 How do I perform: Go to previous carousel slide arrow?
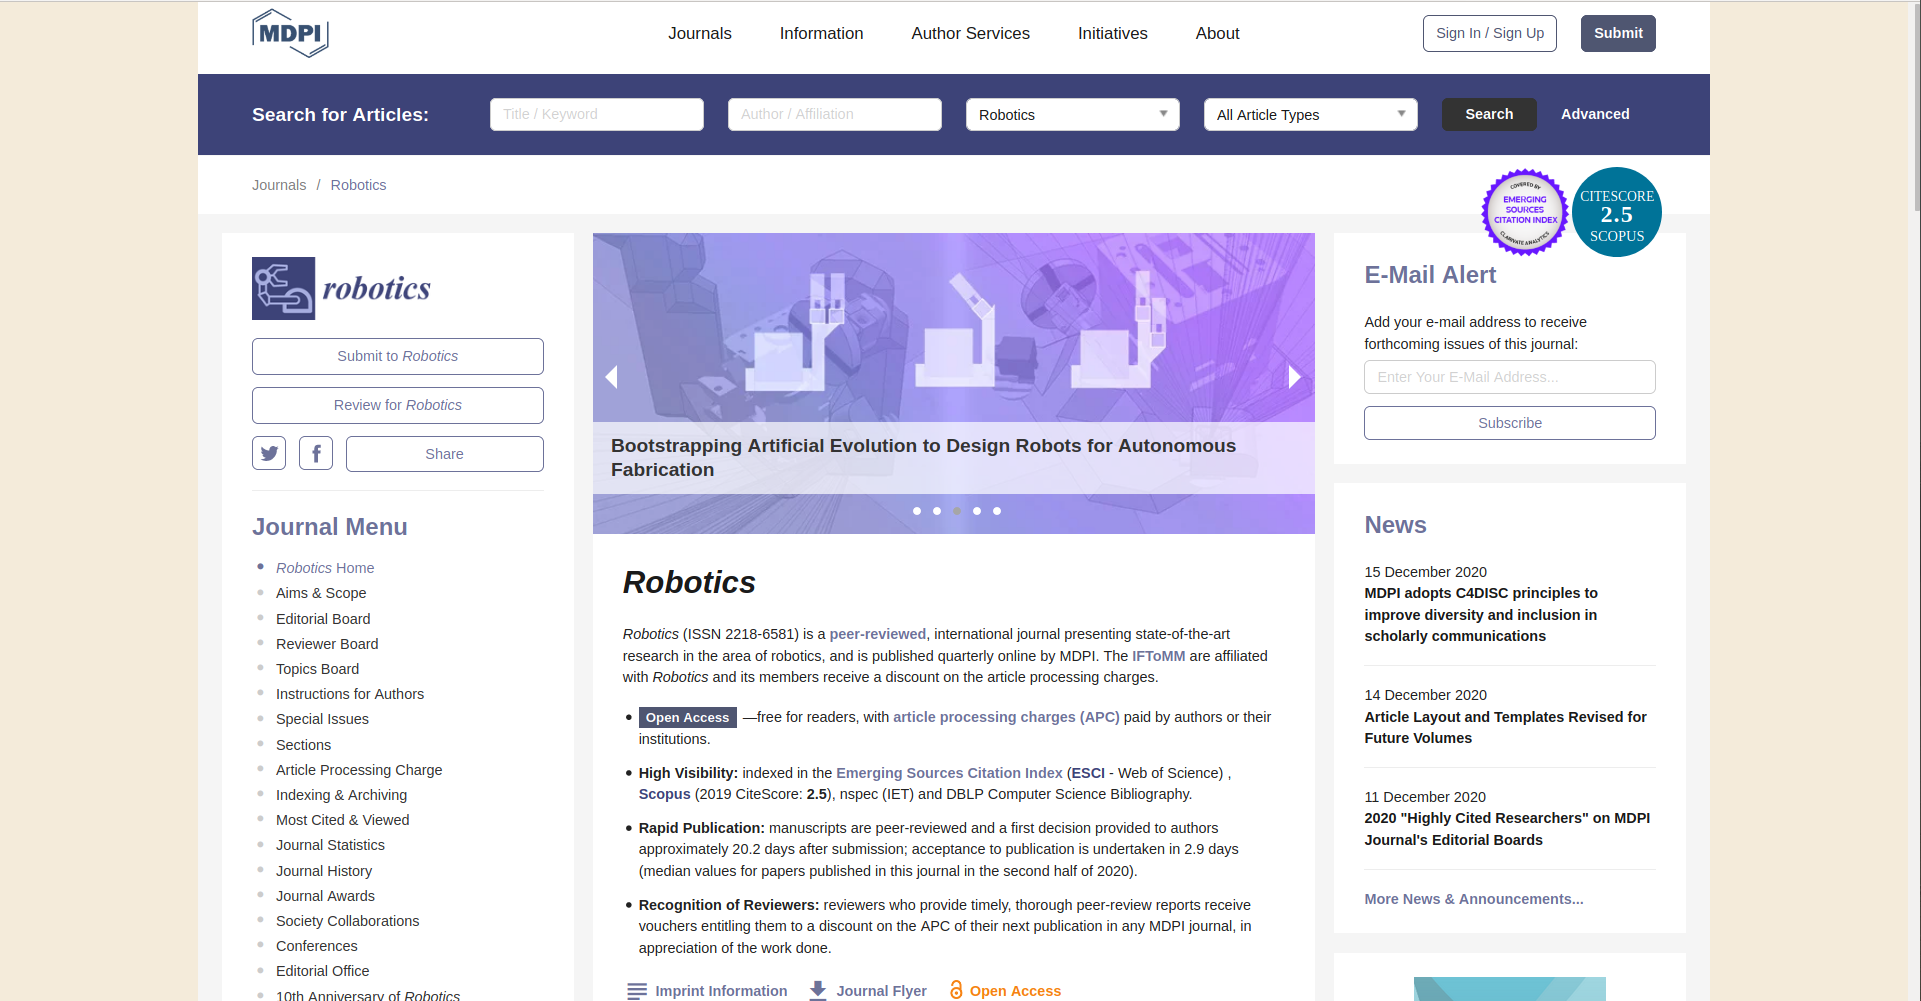(611, 377)
